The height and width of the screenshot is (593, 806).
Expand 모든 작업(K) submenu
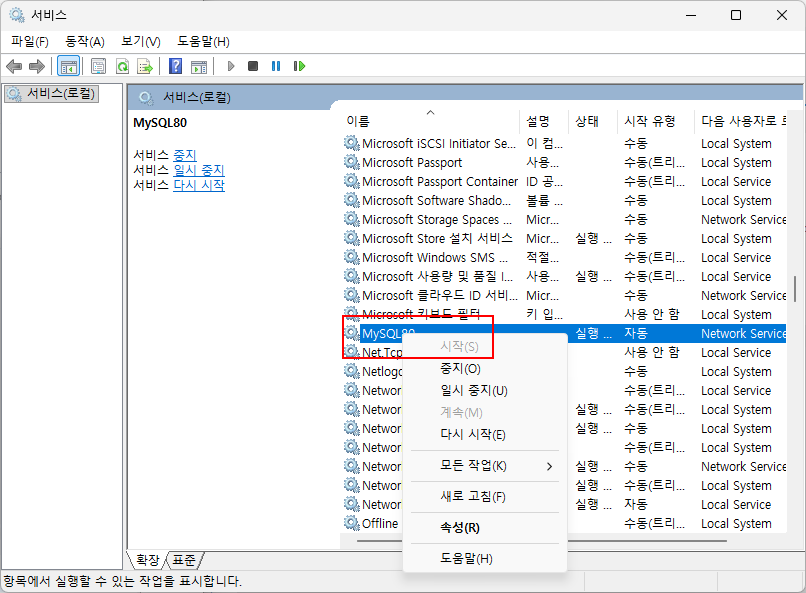click(485, 466)
